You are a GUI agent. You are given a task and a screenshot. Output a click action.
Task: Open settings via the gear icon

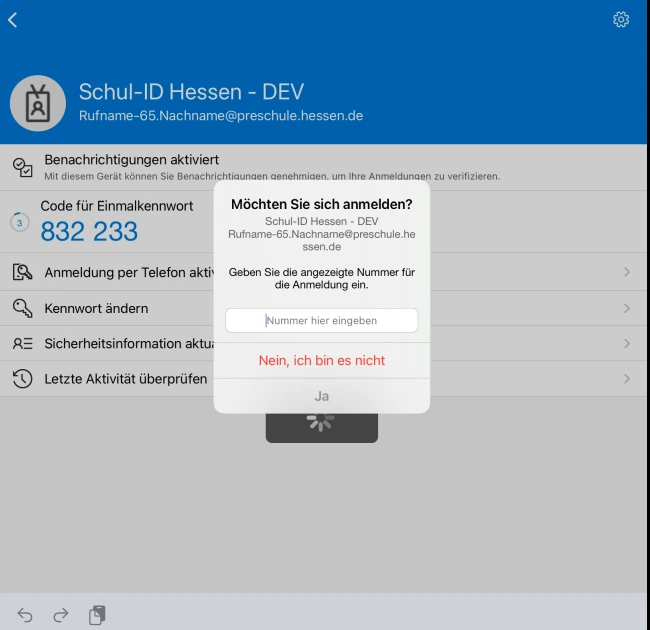click(x=621, y=19)
